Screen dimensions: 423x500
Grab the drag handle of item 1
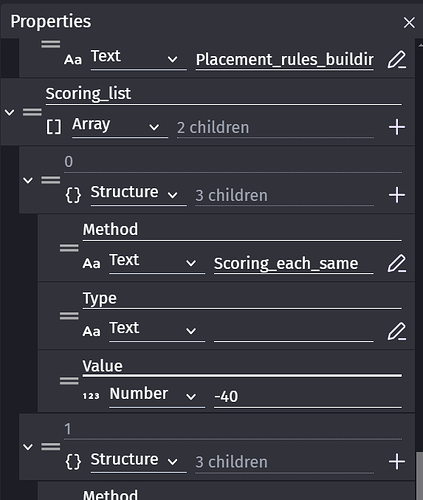tap(51, 447)
